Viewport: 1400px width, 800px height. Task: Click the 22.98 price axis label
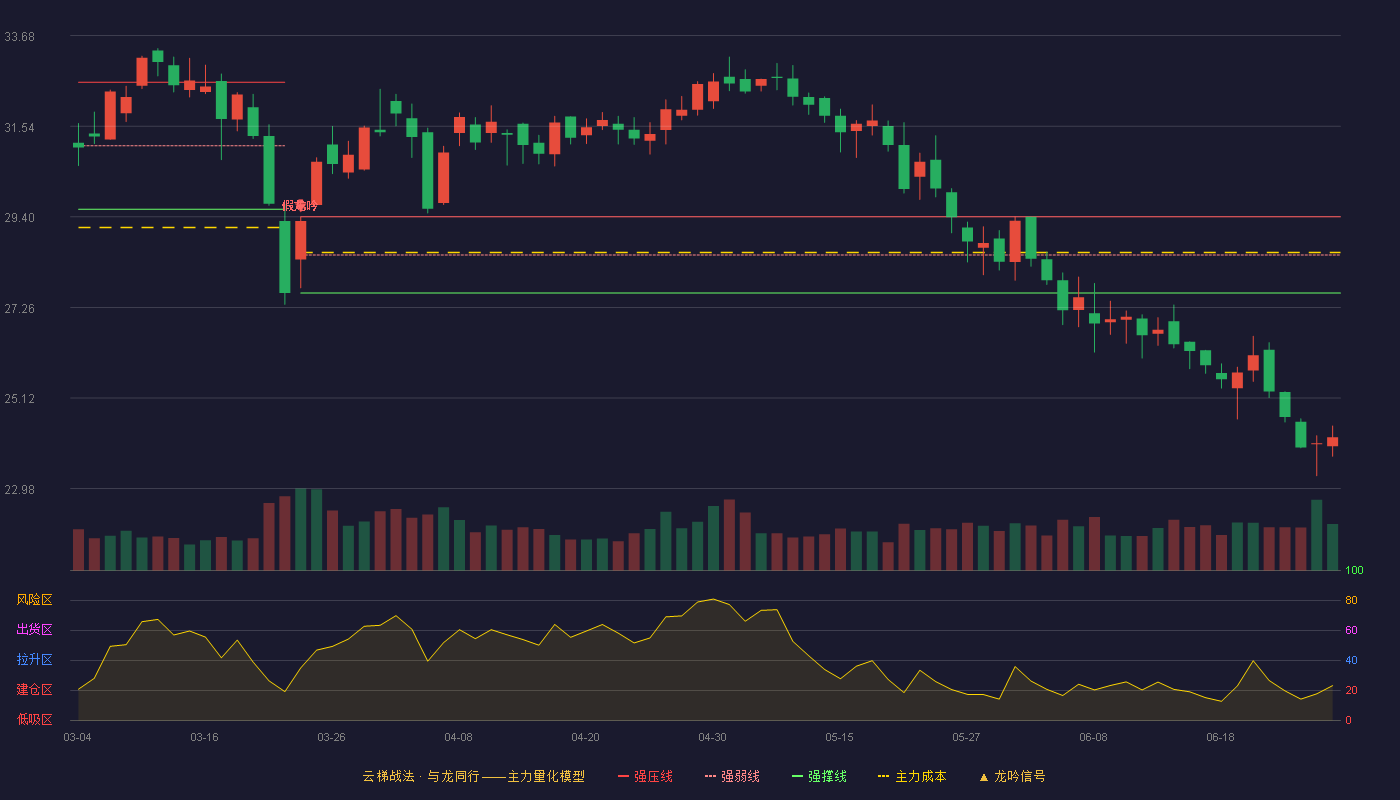[x=19, y=490]
